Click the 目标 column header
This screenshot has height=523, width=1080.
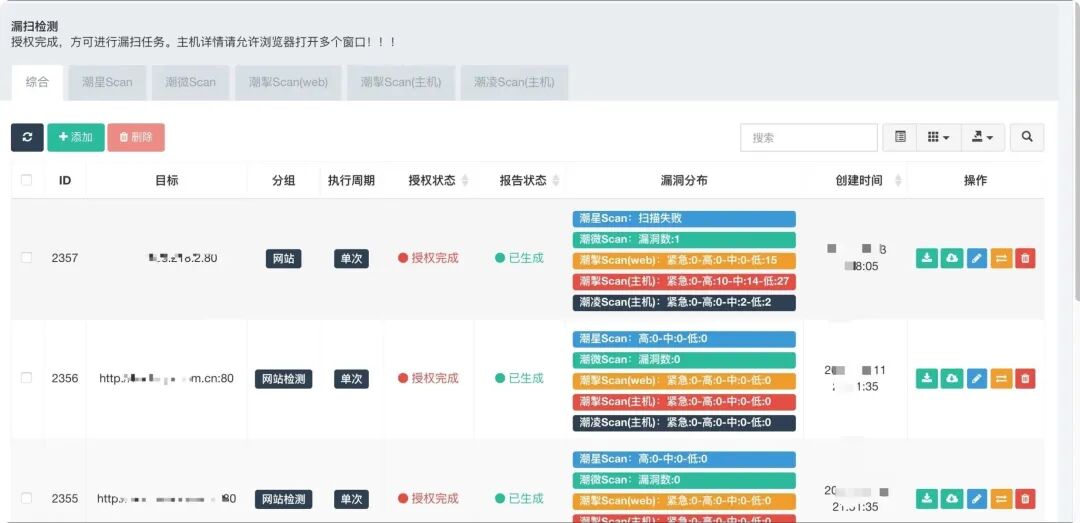click(x=167, y=181)
